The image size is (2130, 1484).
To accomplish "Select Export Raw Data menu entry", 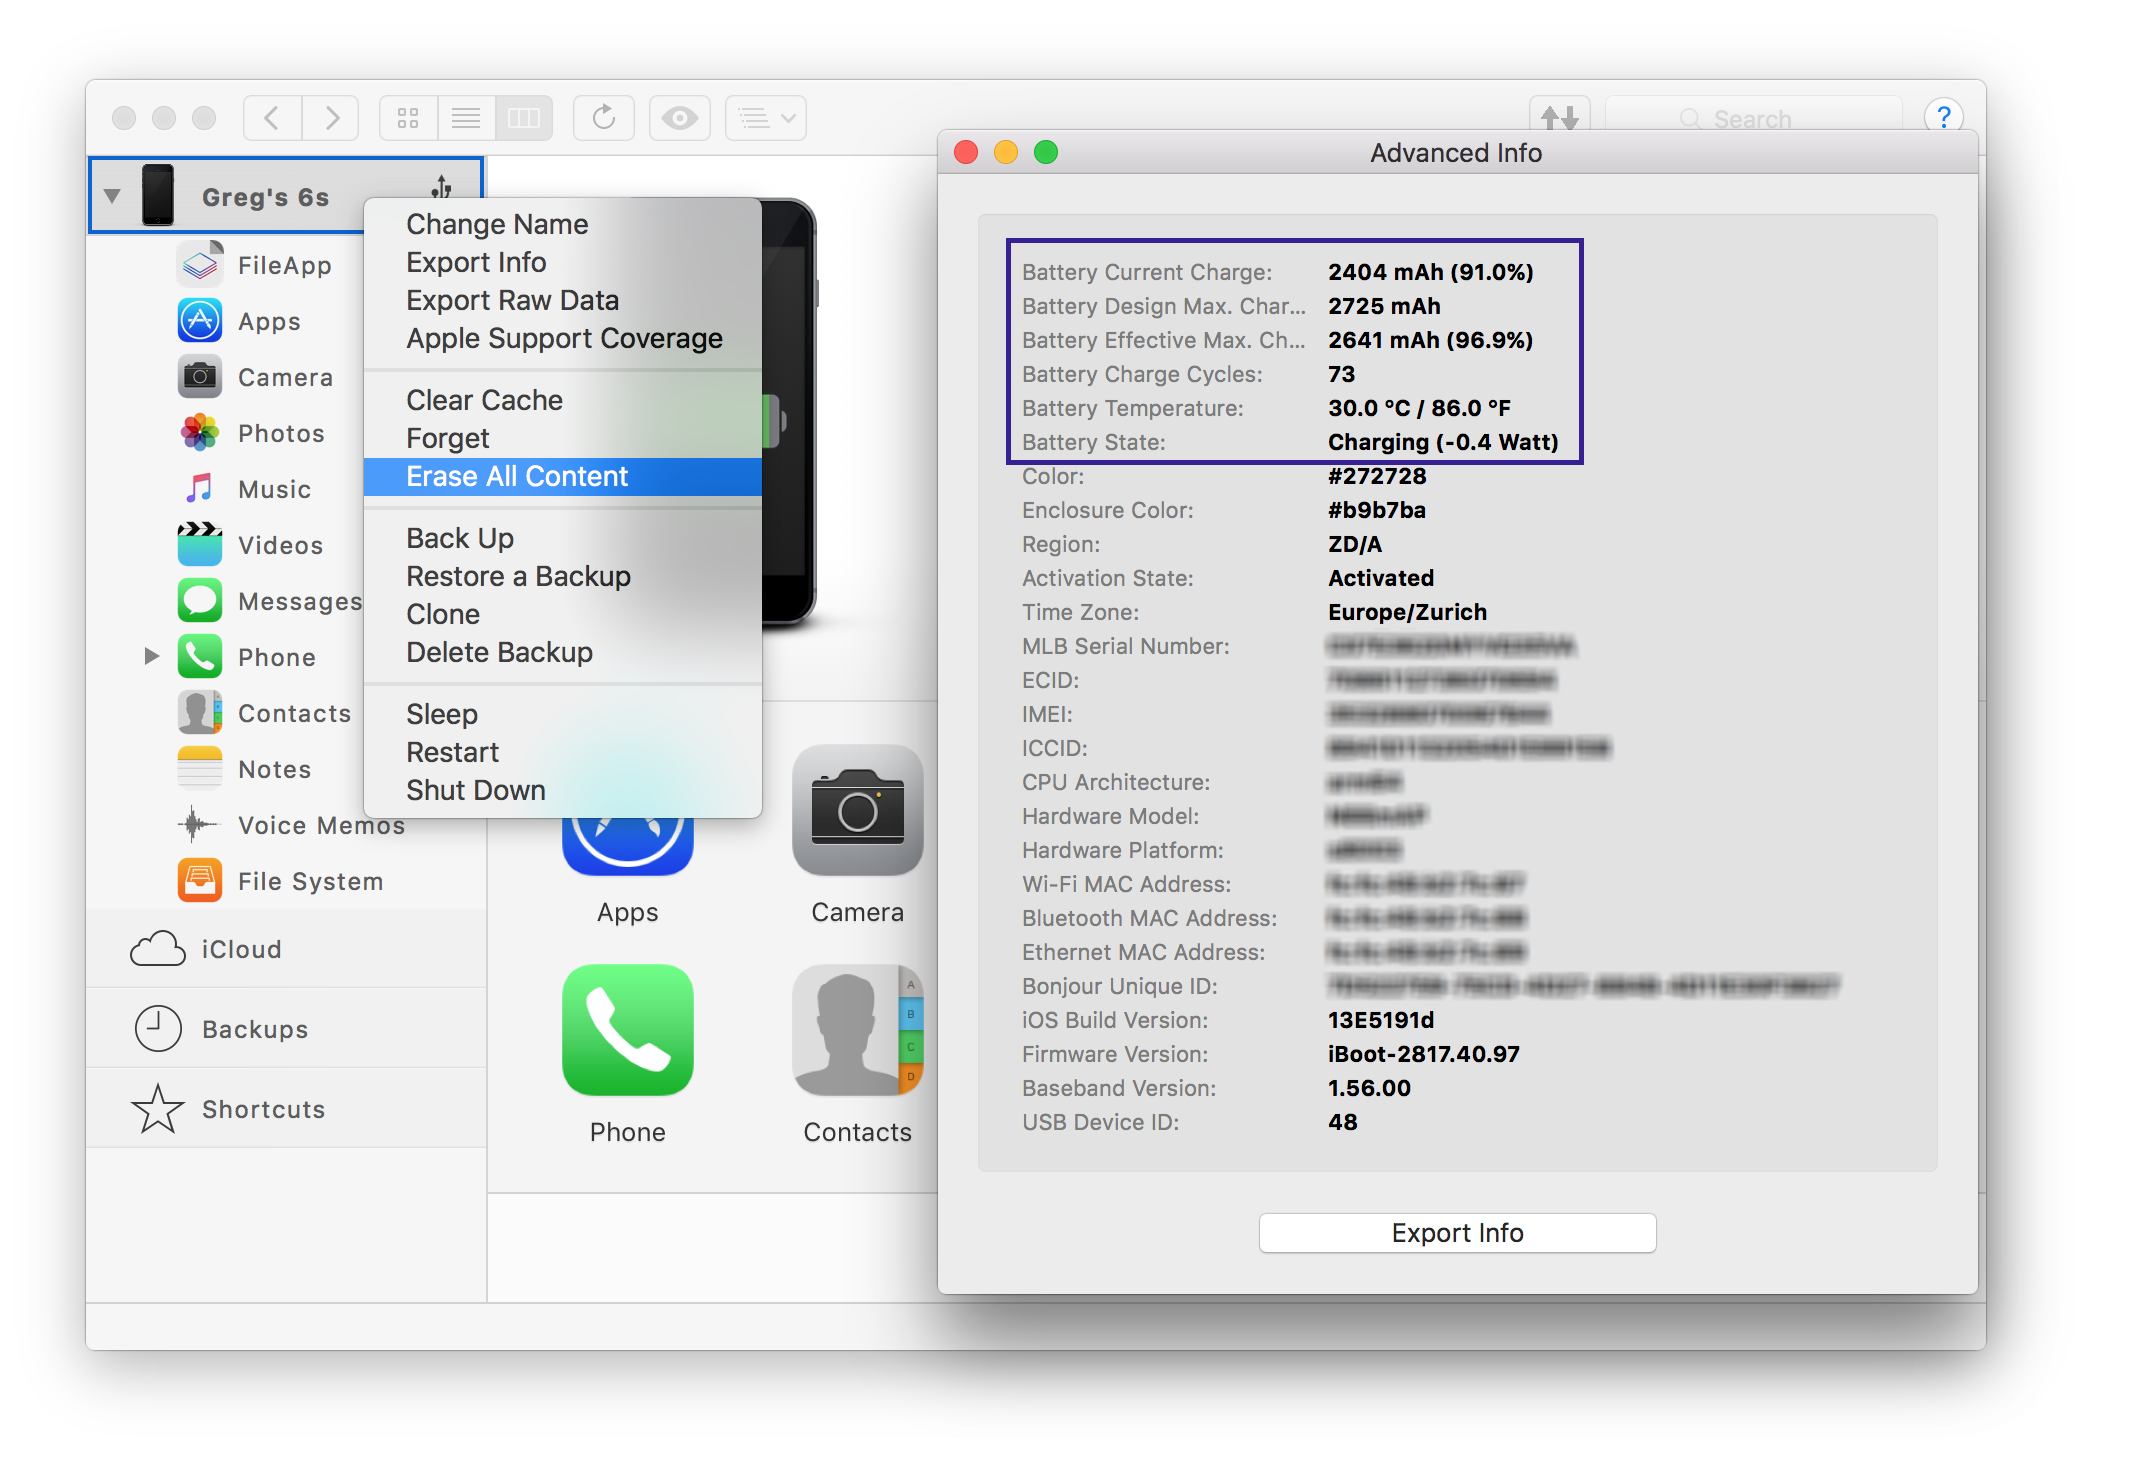I will 563,300.
